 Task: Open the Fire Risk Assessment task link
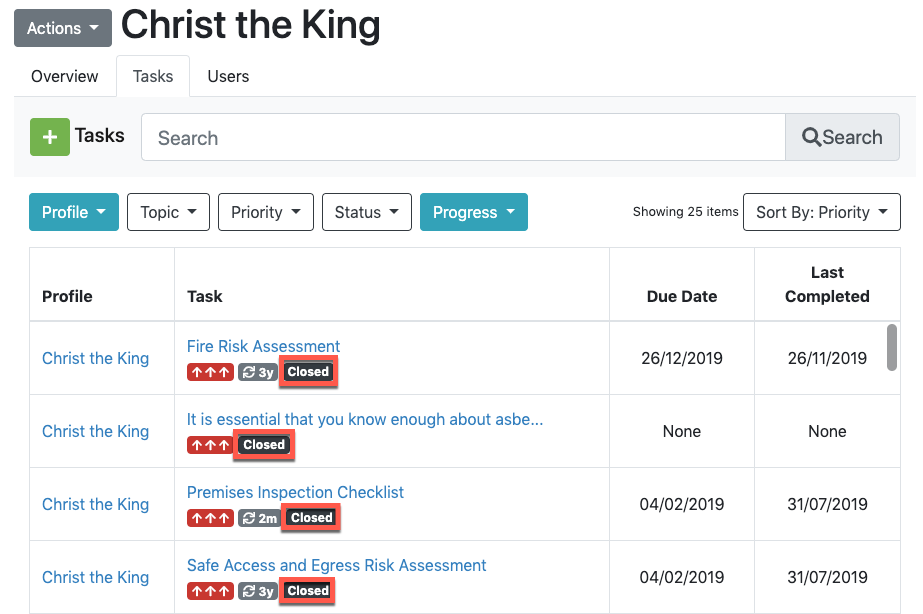click(263, 345)
